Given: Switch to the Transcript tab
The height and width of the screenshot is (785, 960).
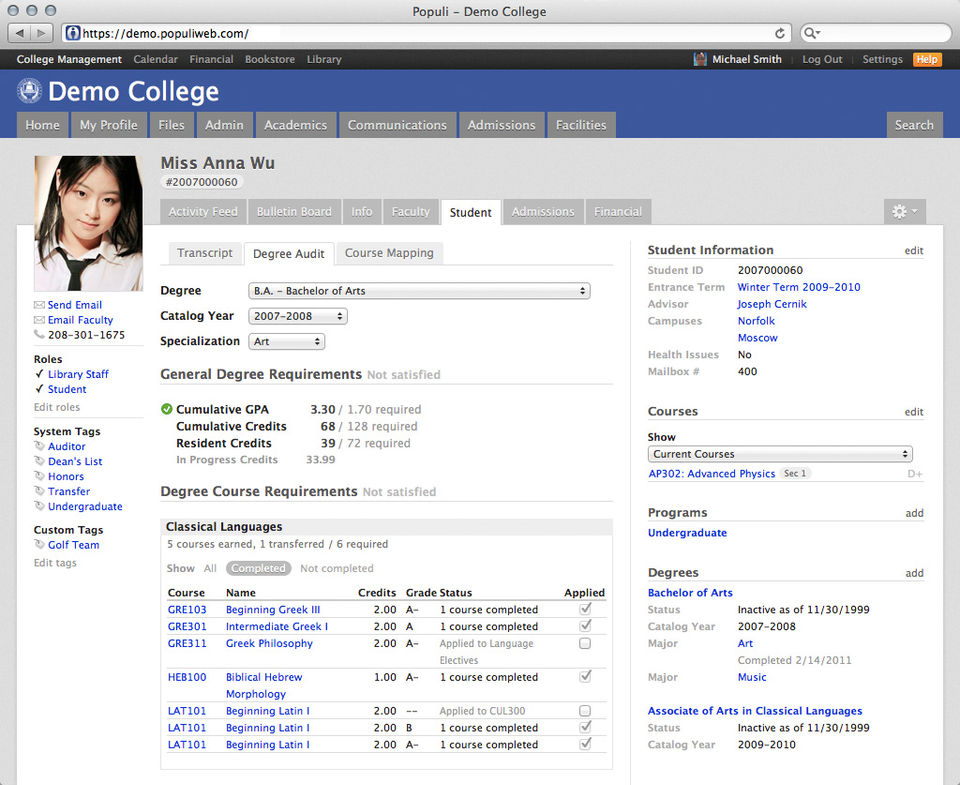Looking at the screenshot, I should [x=205, y=253].
